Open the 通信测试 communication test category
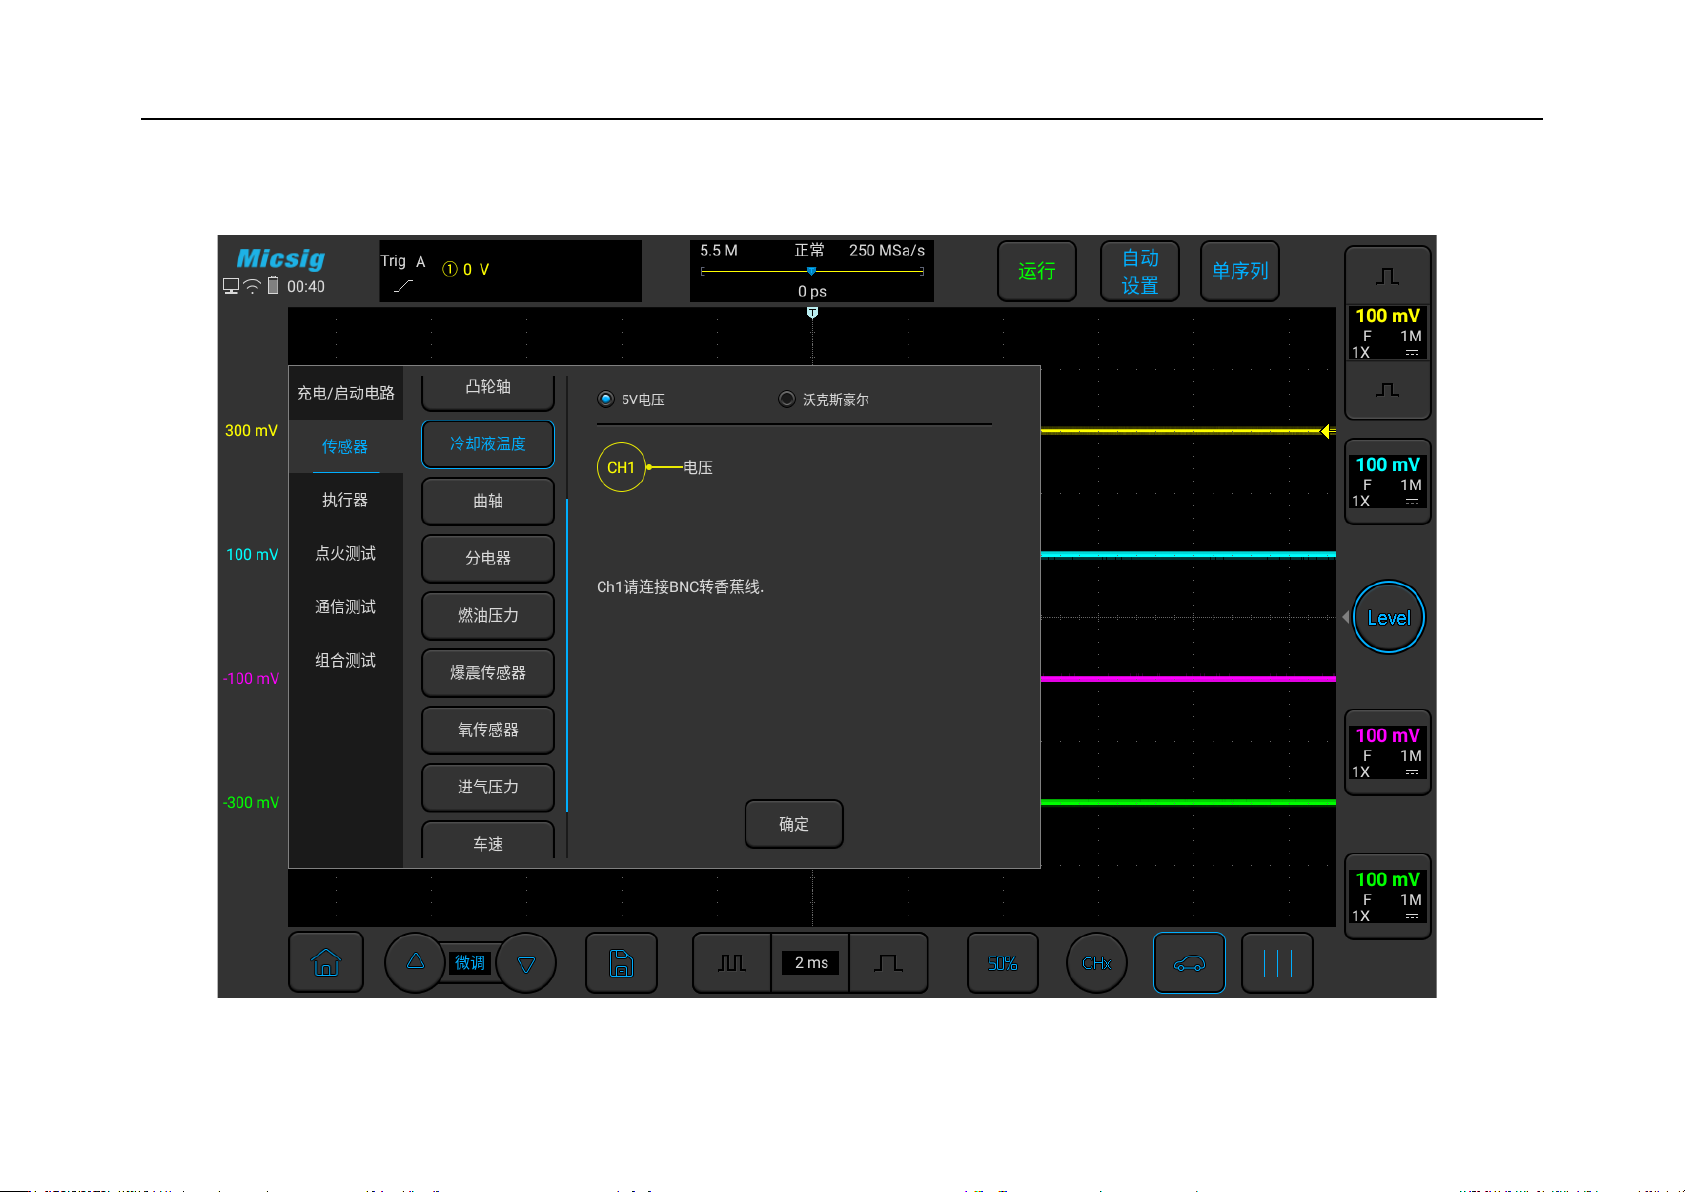The height and width of the screenshot is (1192, 1685). point(346,607)
